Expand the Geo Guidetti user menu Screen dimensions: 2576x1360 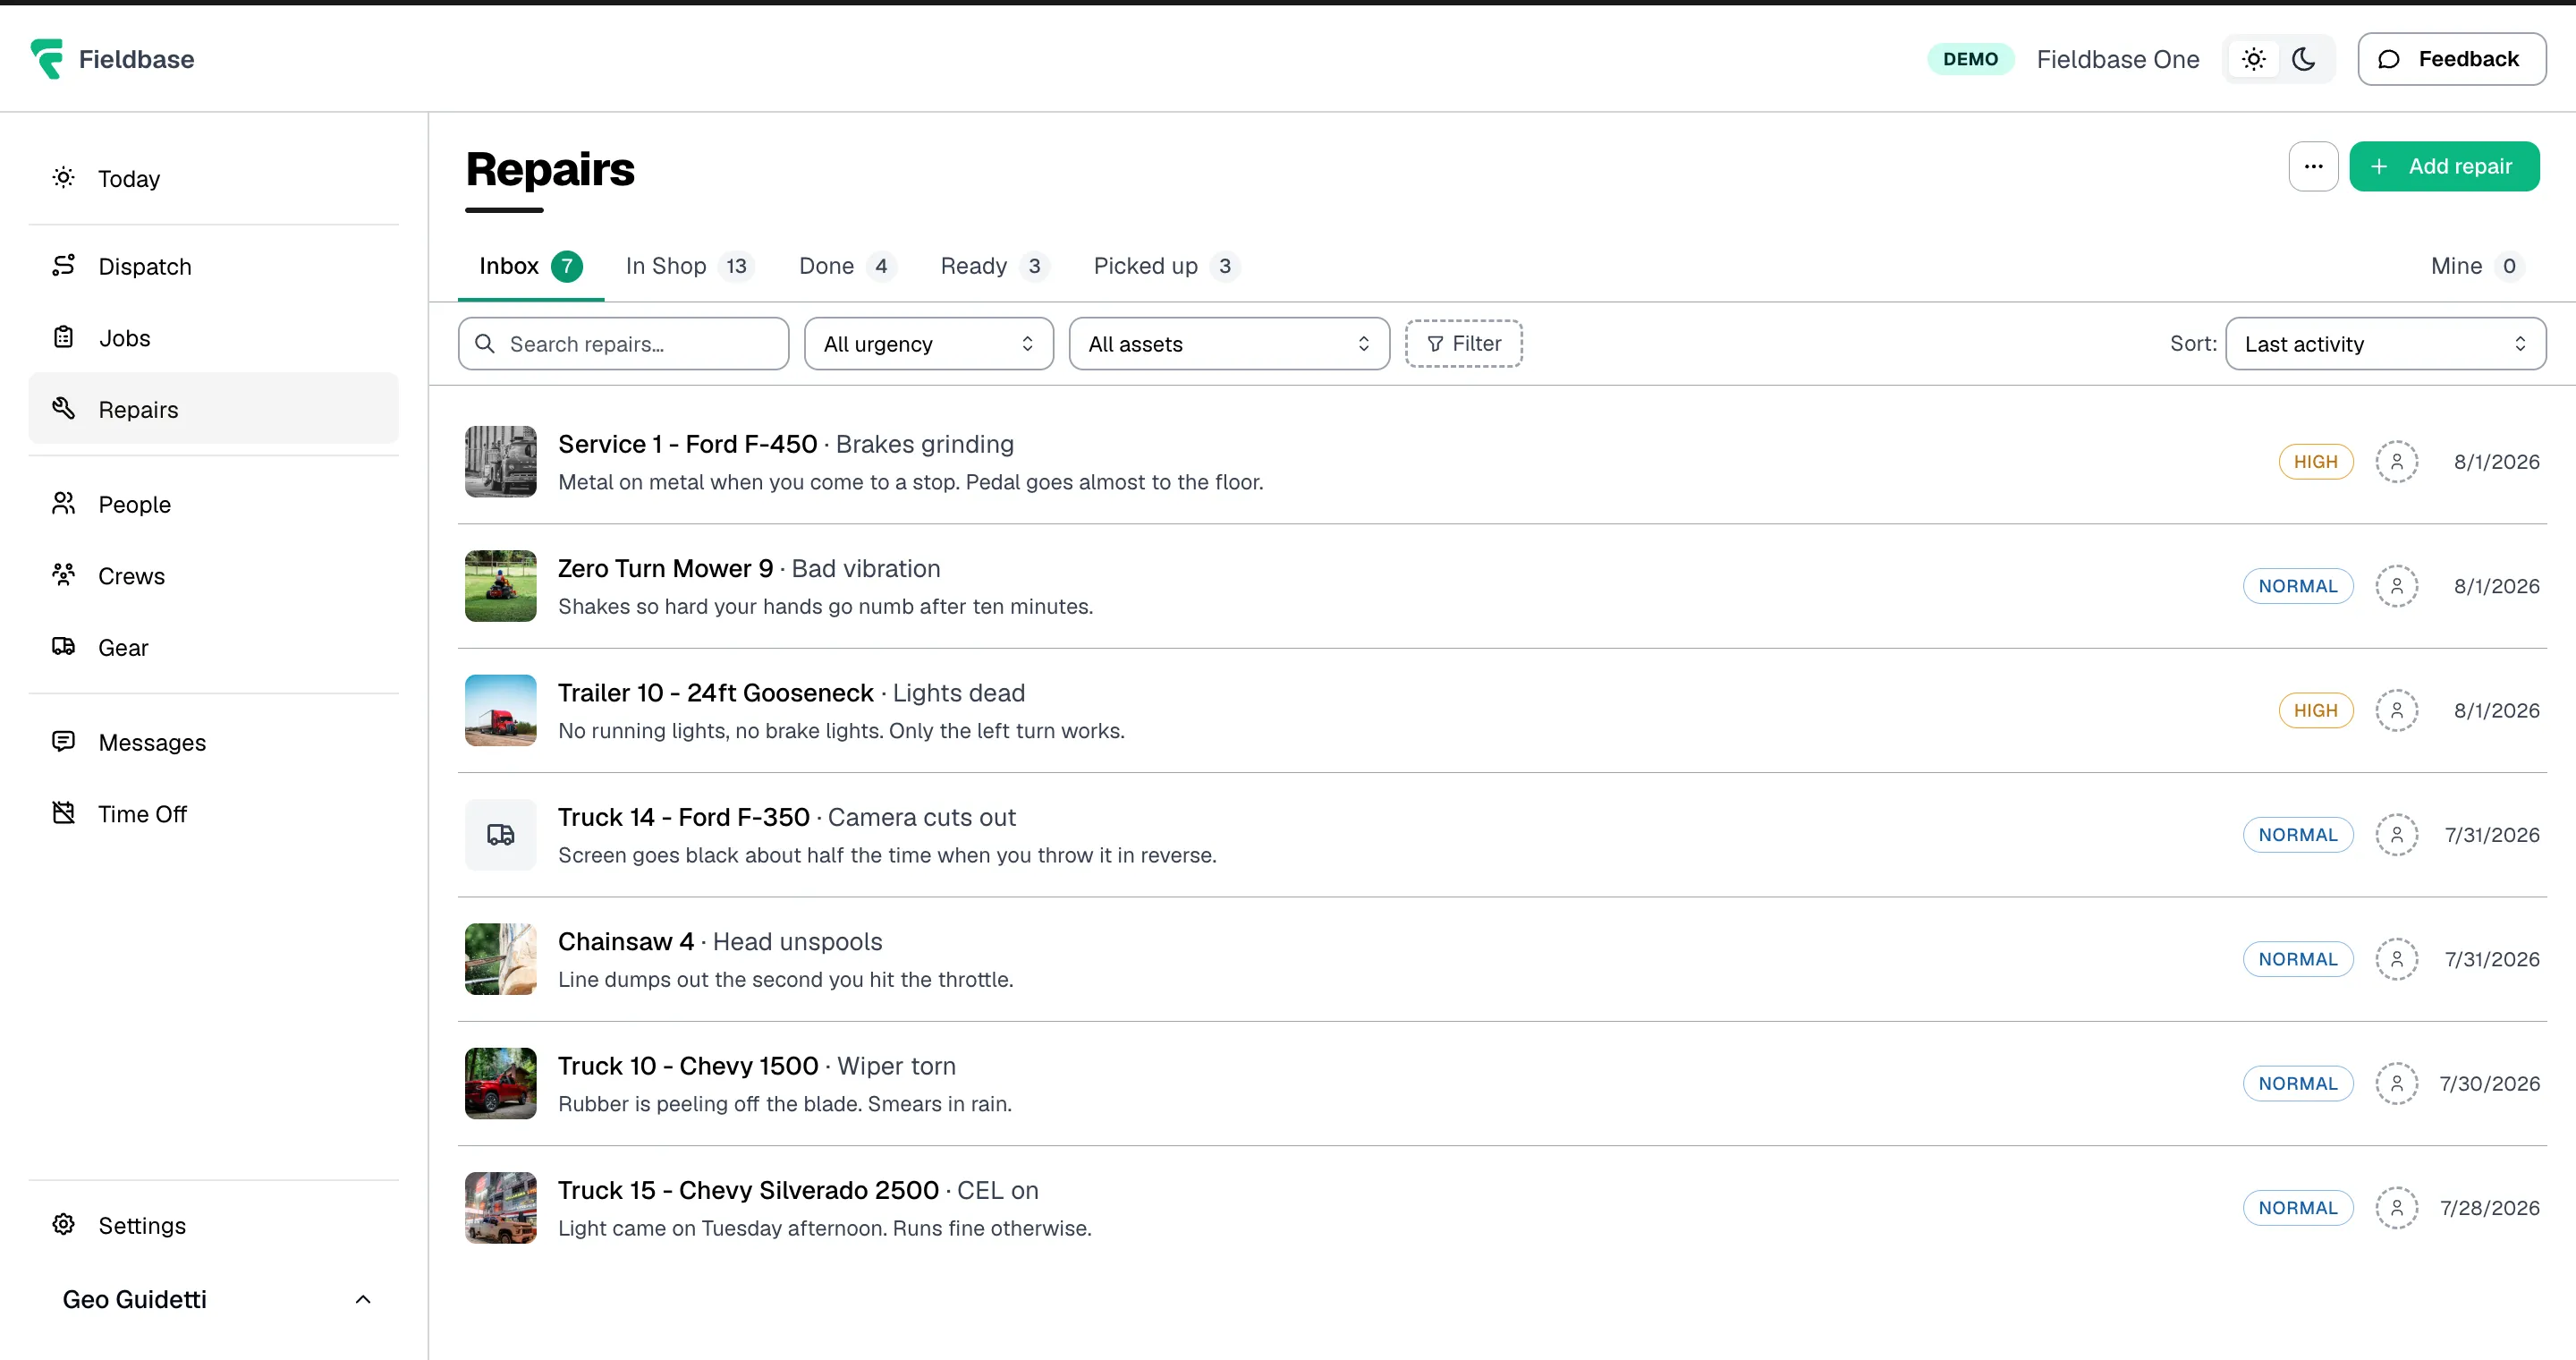coord(214,1299)
